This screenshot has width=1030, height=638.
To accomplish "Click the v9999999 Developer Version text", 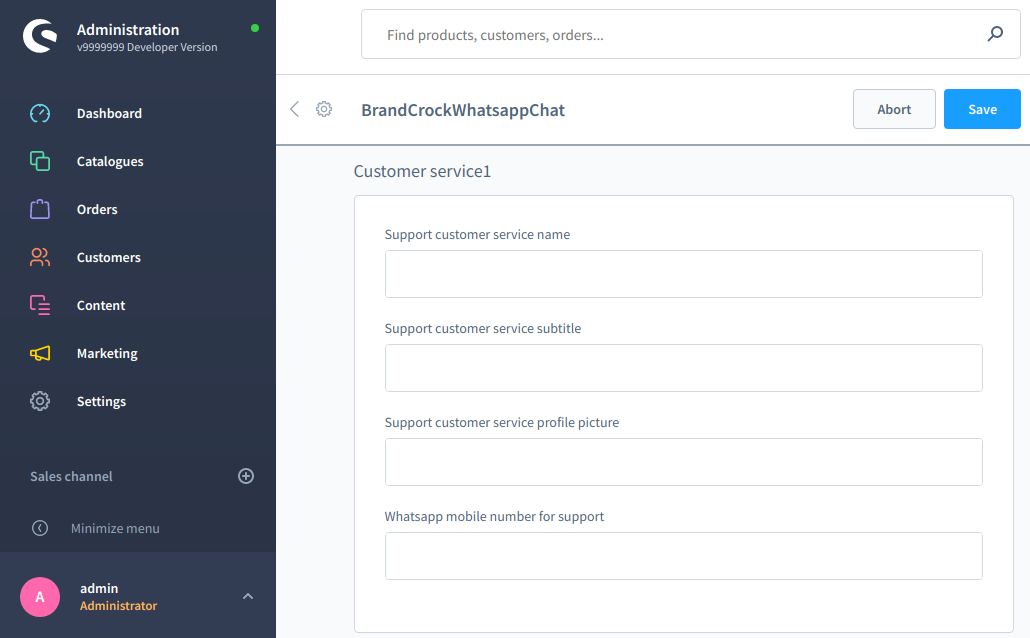I will (147, 47).
